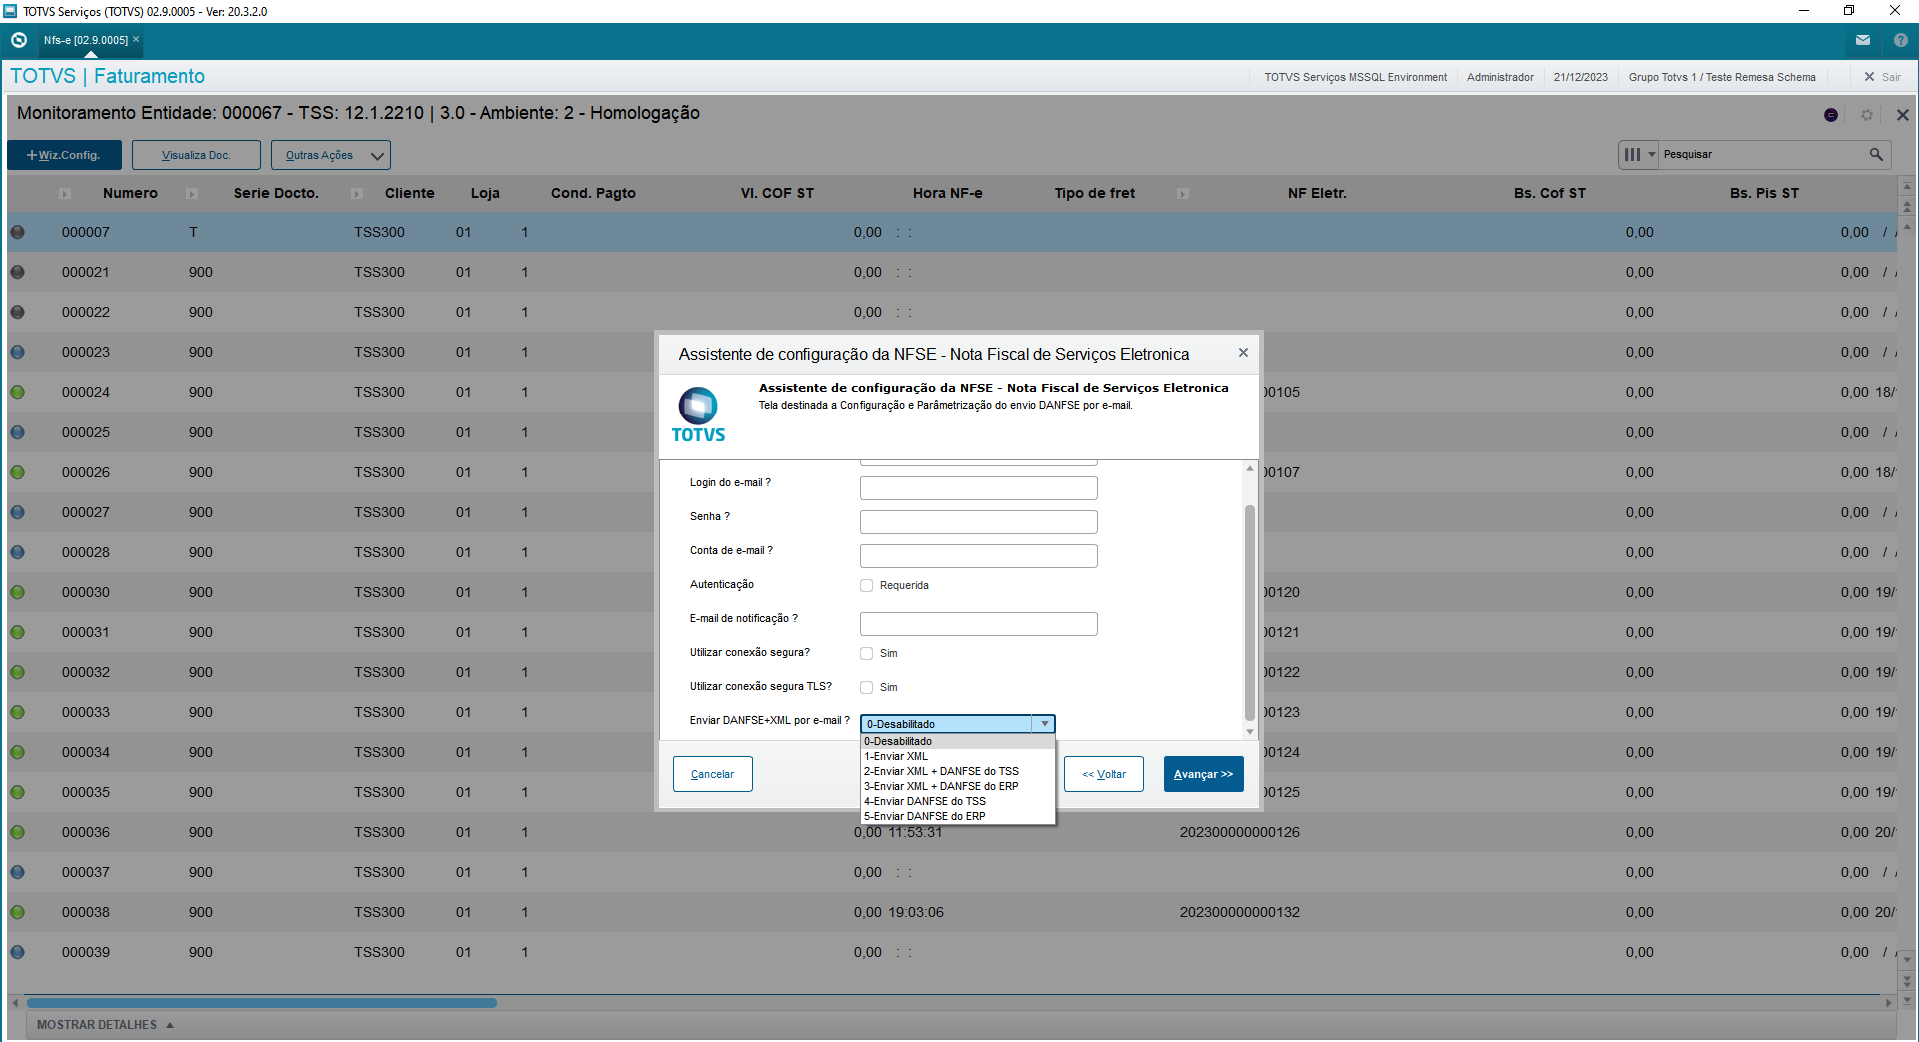Select 2-Enviar XML + DANFSE do TSS
1919x1042 pixels.
pyautogui.click(x=957, y=772)
